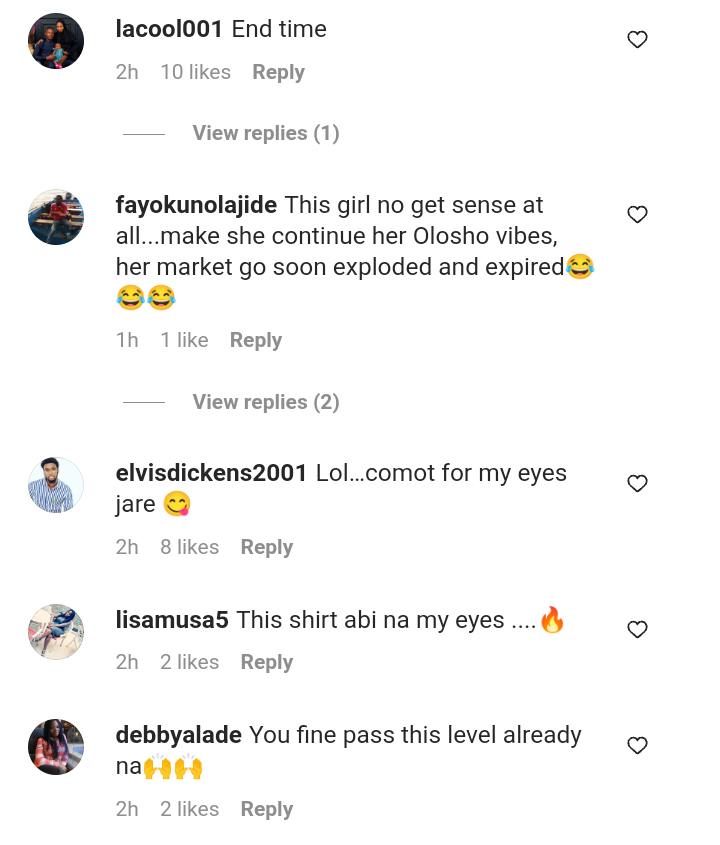Reply to lacool001's comment
The height and width of the screenshot is (845, 720).
tap(278, 72)
